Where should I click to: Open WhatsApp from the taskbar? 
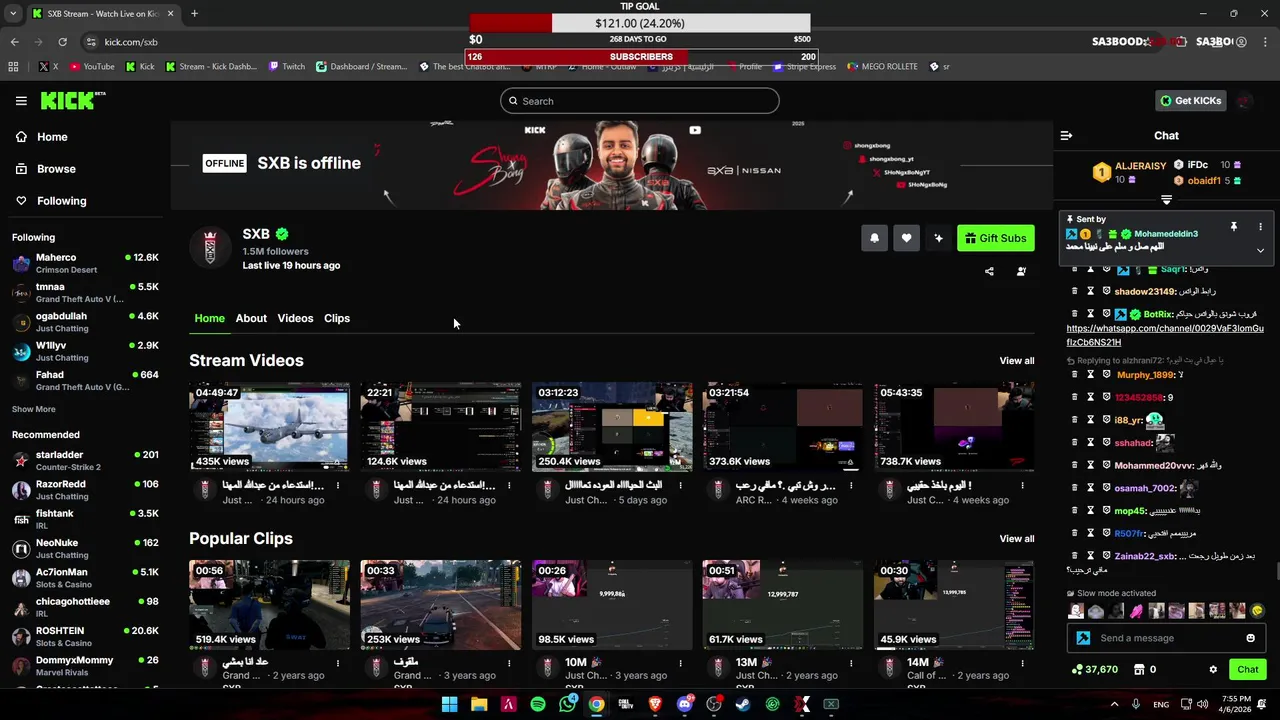pos(567,704)
